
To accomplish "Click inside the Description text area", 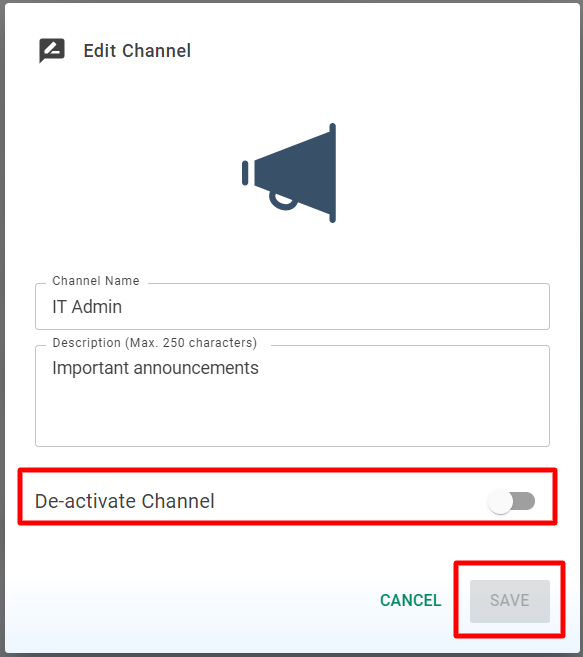I will pos(292,396).
